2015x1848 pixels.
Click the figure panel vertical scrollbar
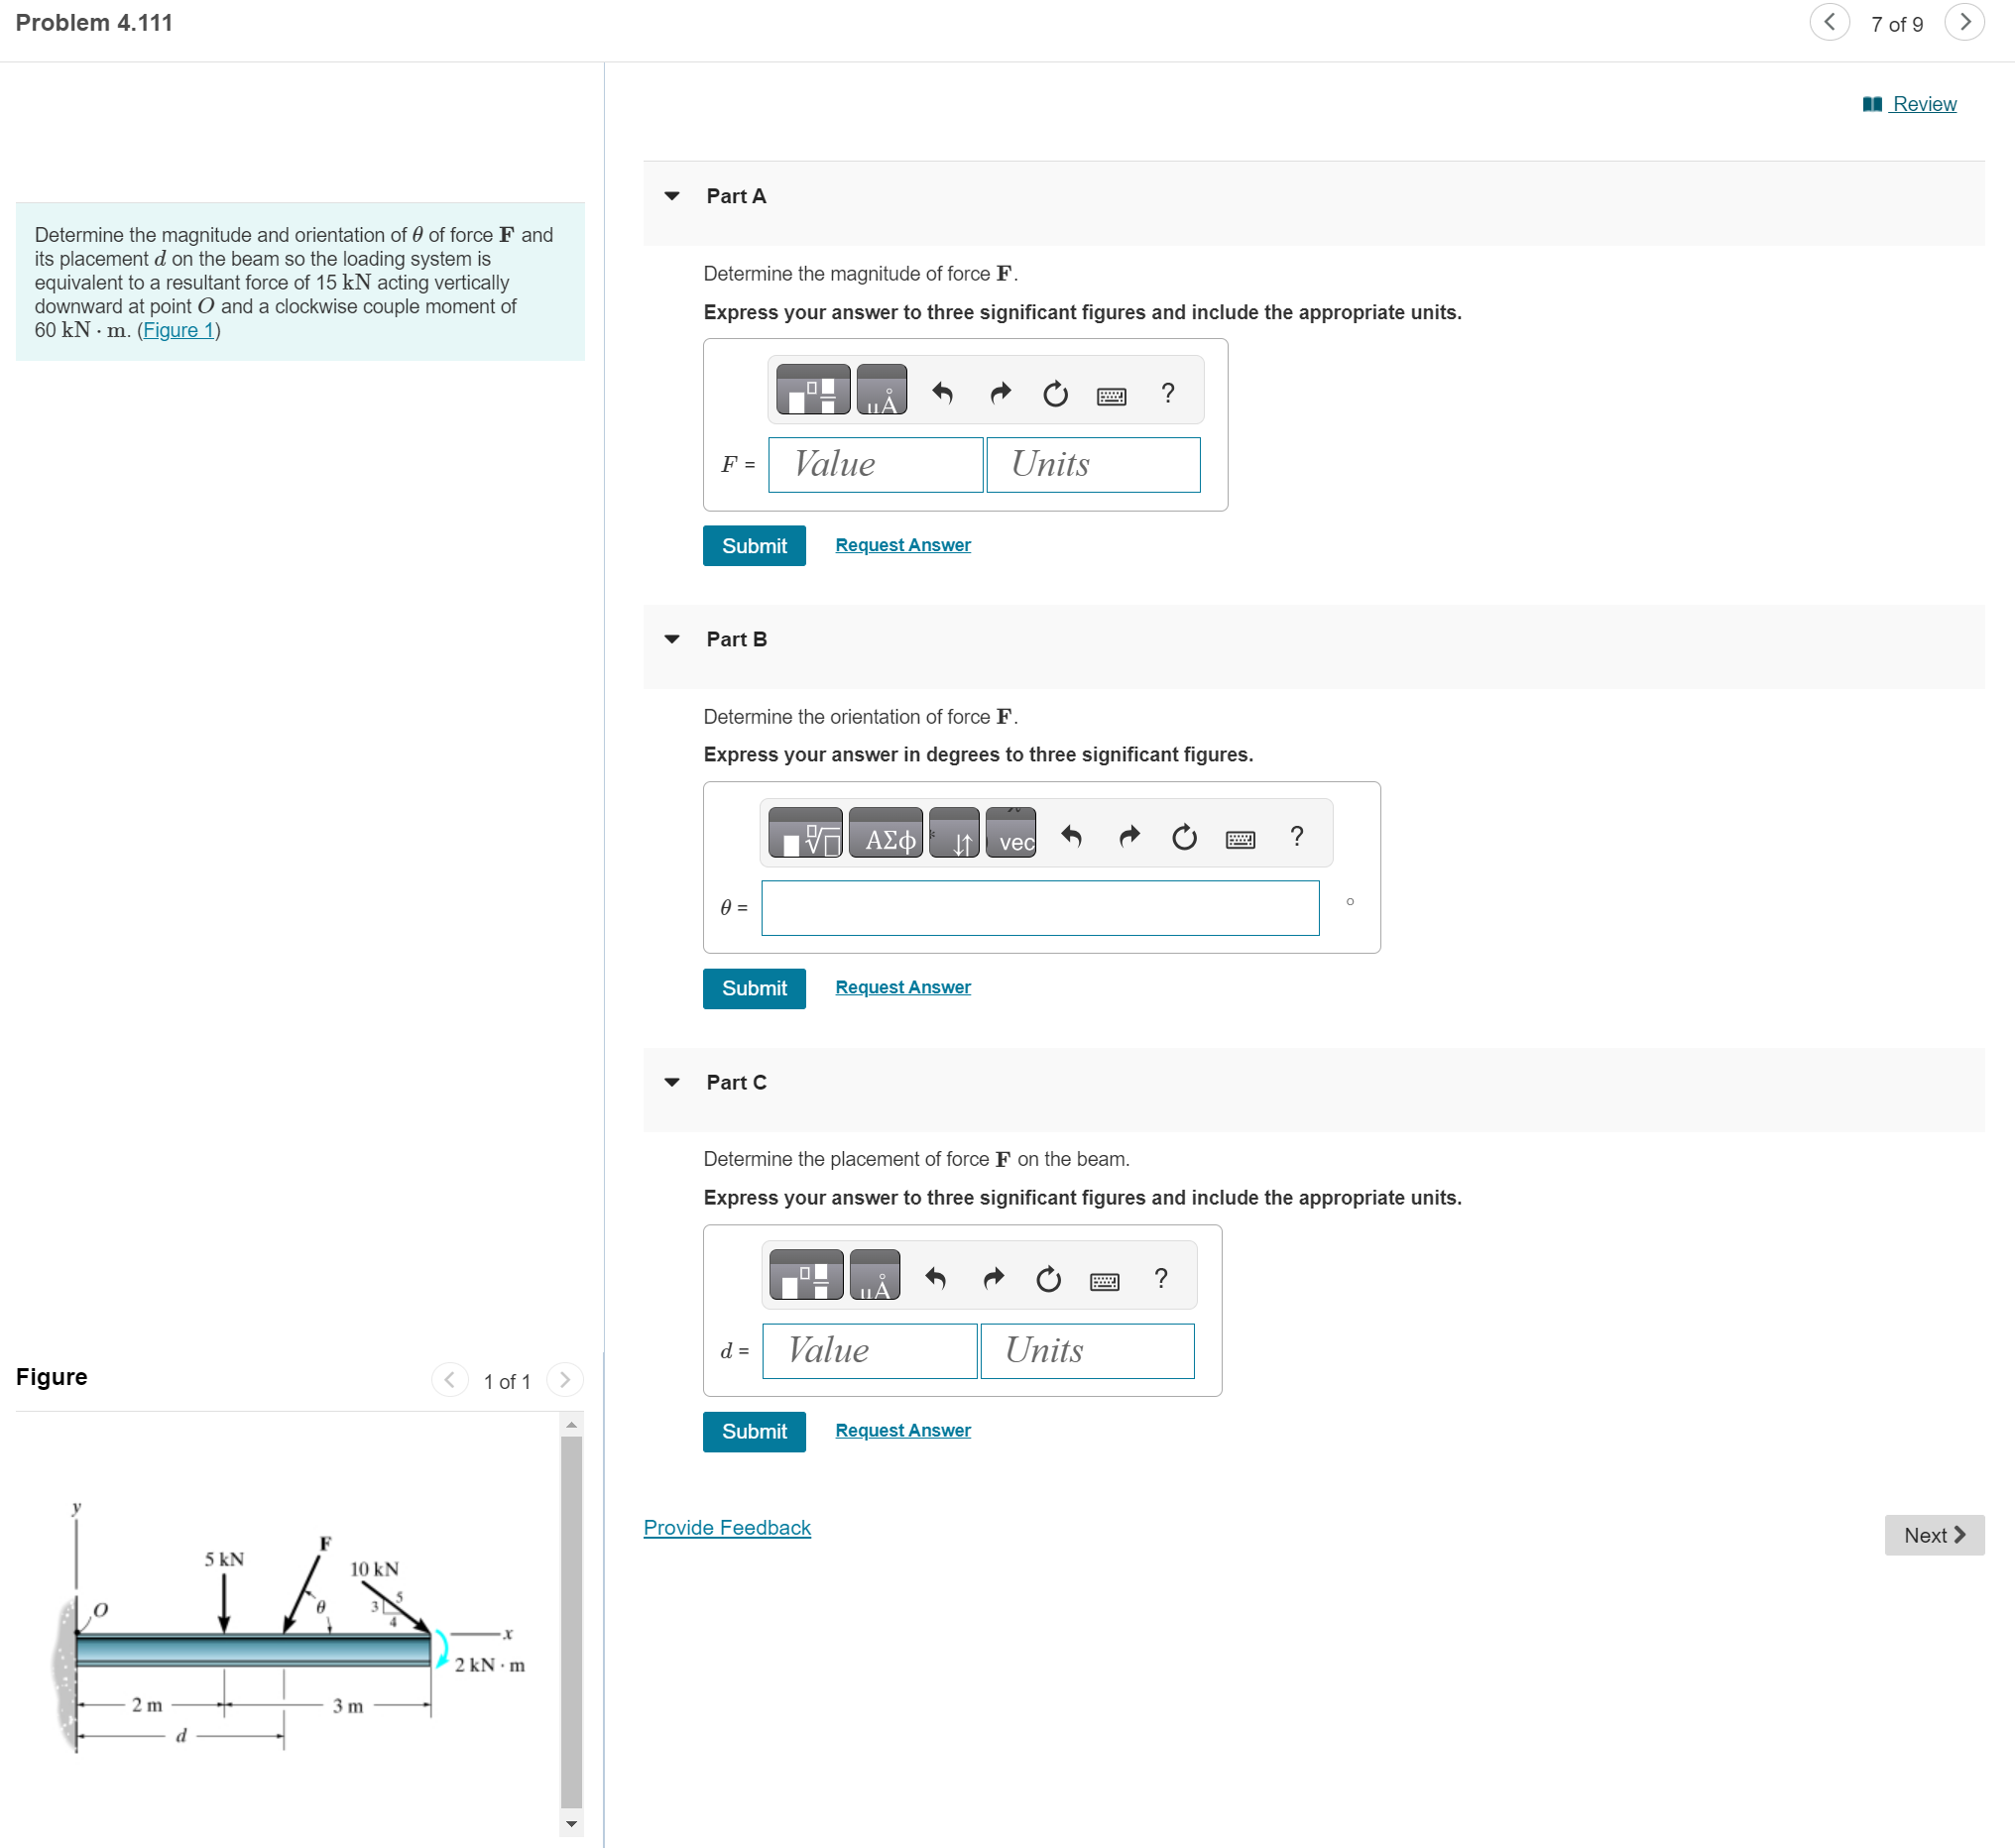coord(571,1620)
